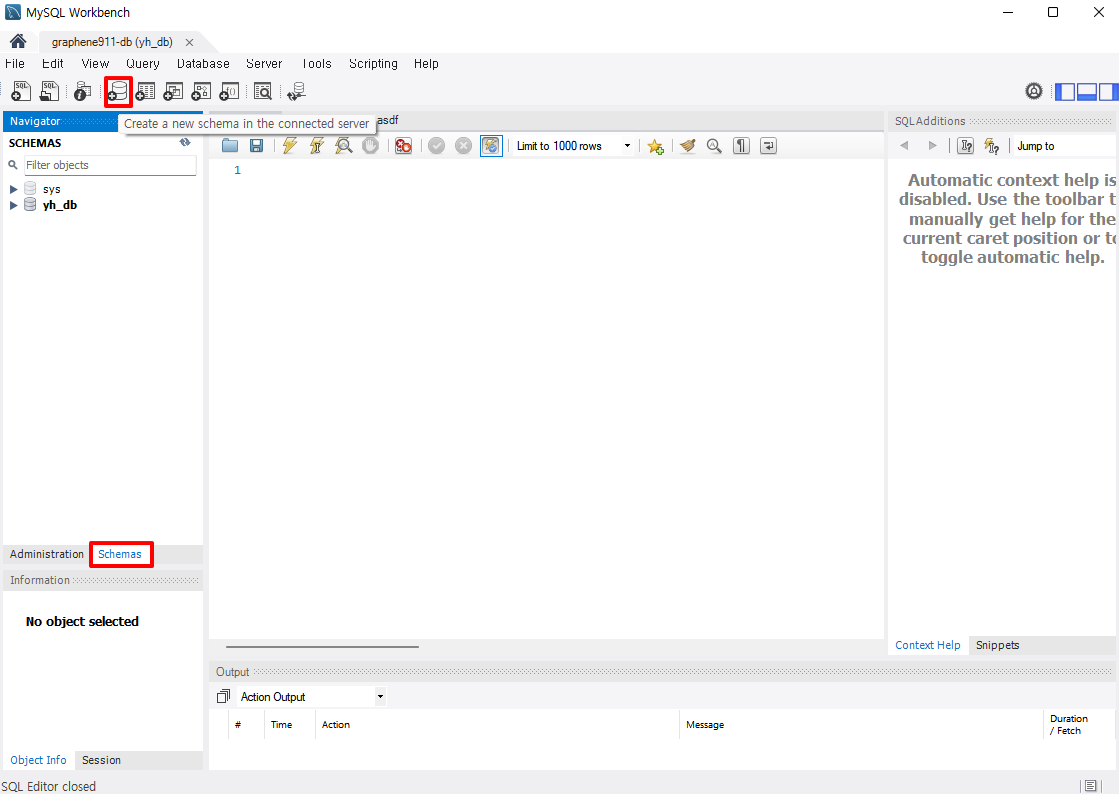1119x794 pixels.
Task: Create a new stored procedure icon
Action: coord(201,91)
